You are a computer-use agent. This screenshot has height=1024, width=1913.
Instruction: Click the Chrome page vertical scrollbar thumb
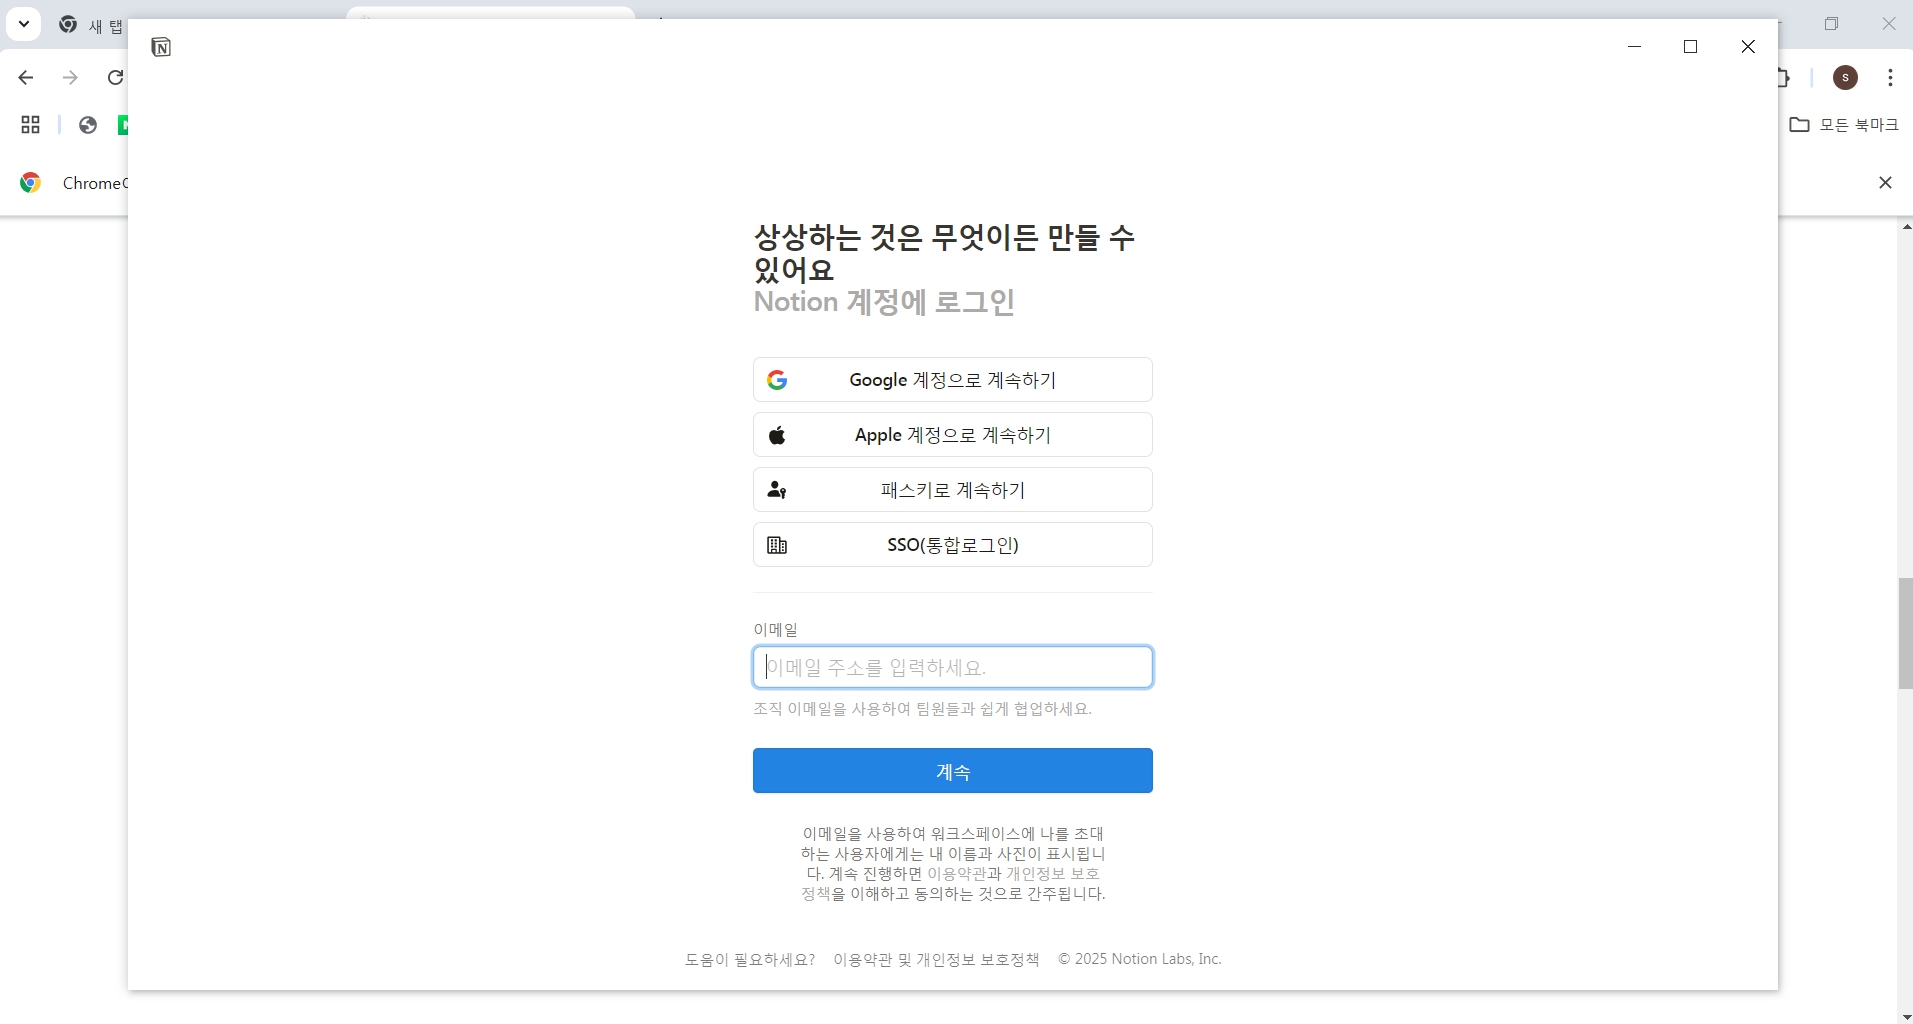pyautogui.click(x=1905, y=633)
